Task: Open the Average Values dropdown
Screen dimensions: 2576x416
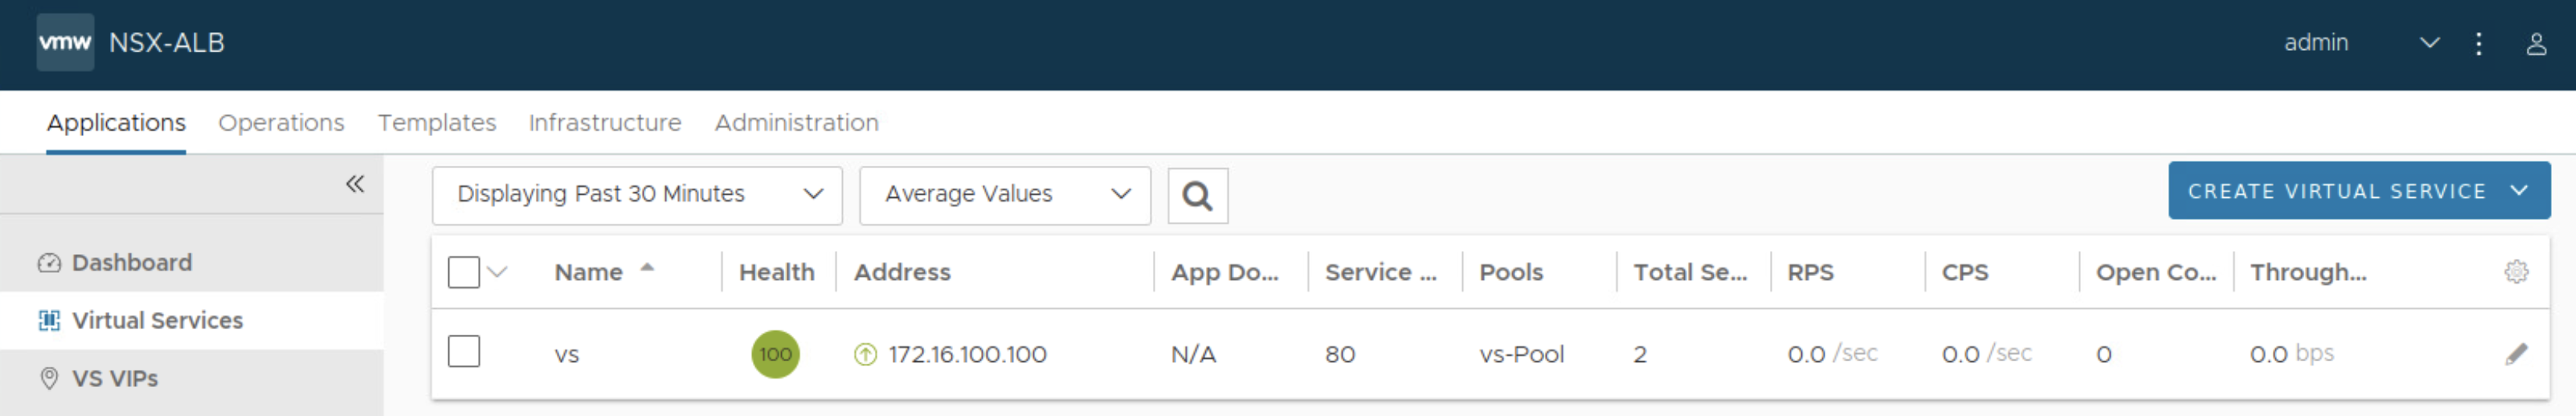Action: point(1004,195)
